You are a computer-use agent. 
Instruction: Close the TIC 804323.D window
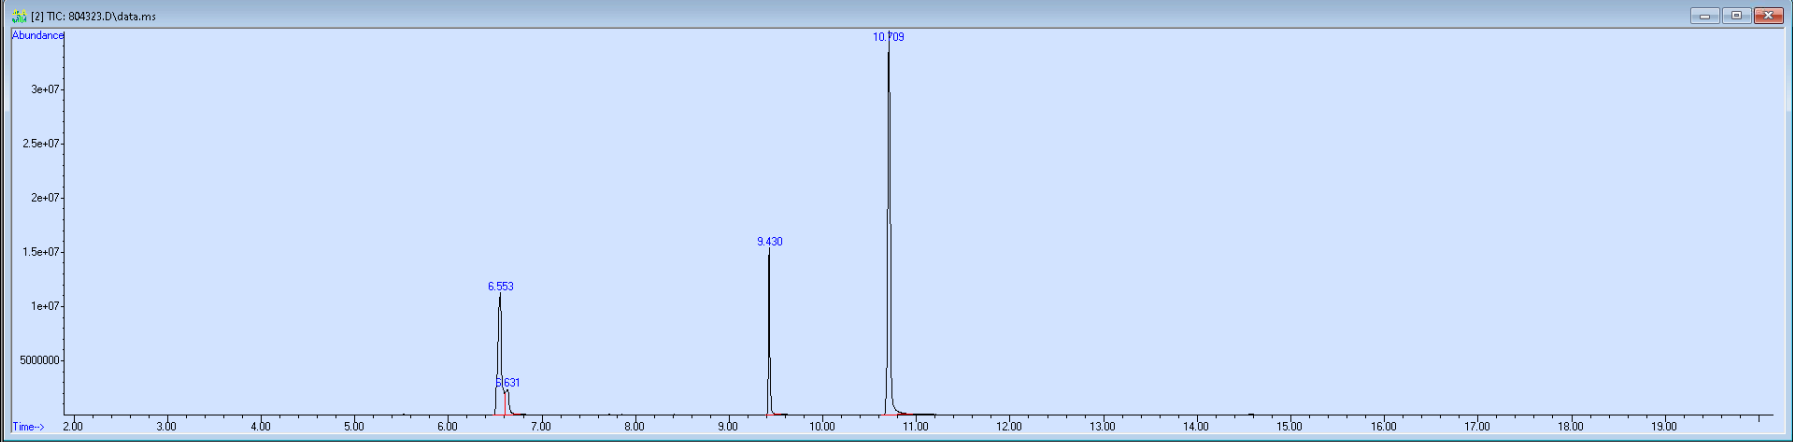pos(1769,15)
